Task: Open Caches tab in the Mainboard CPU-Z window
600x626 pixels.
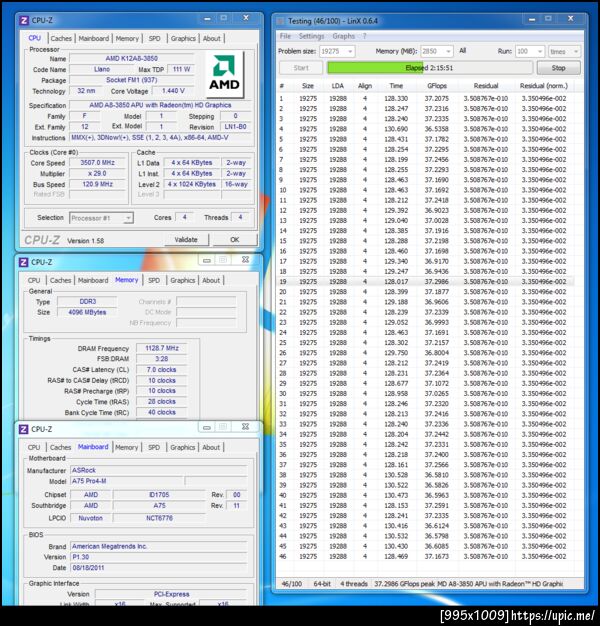Action: click(61, 447)
